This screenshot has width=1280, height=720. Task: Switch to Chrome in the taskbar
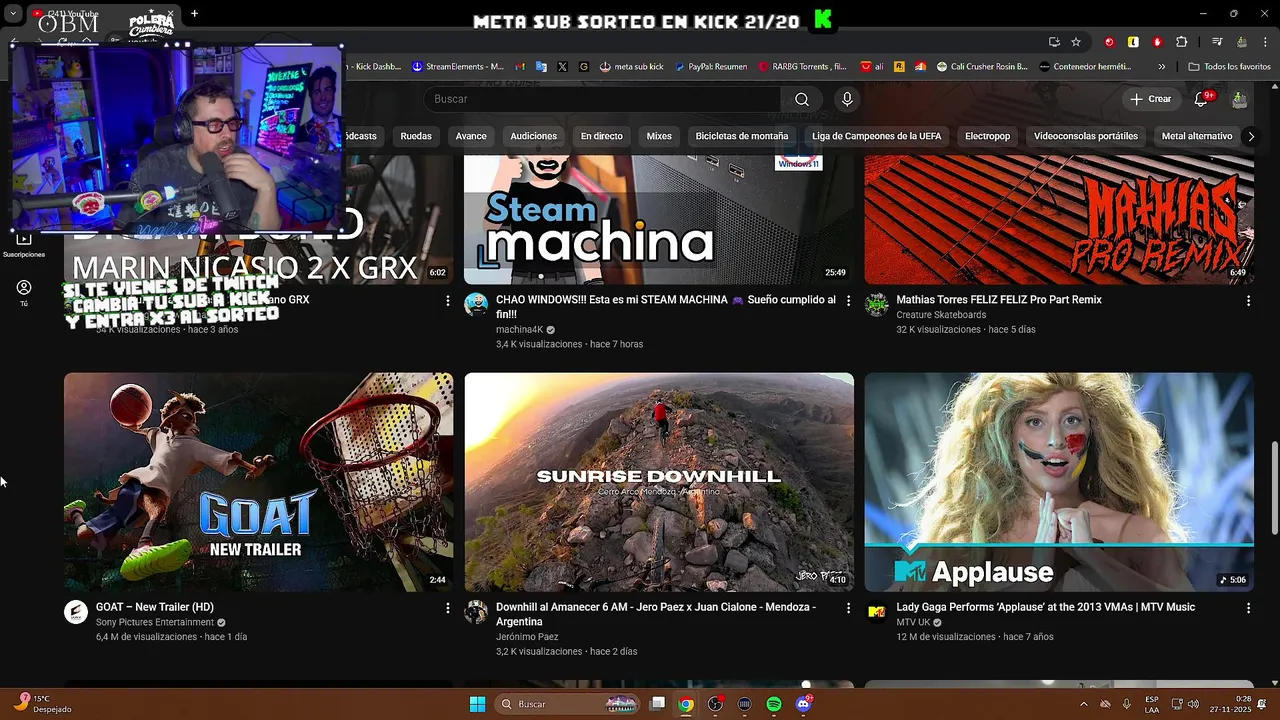coord(686,704)
